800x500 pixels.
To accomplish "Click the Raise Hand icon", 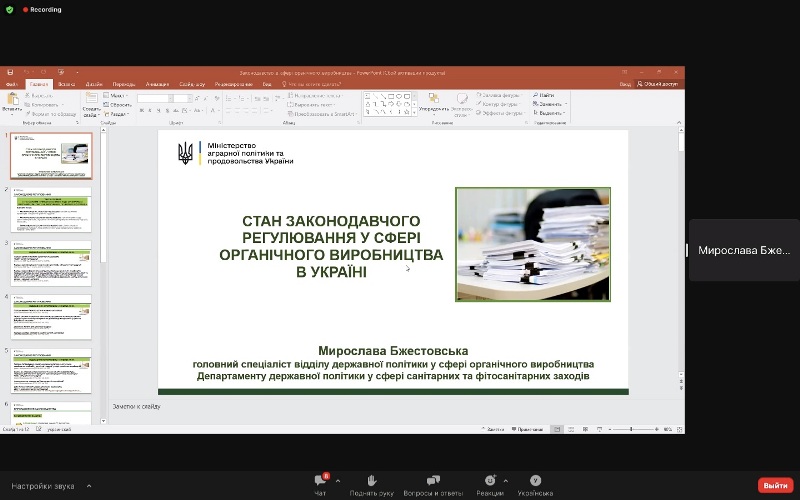I will 371,482.
